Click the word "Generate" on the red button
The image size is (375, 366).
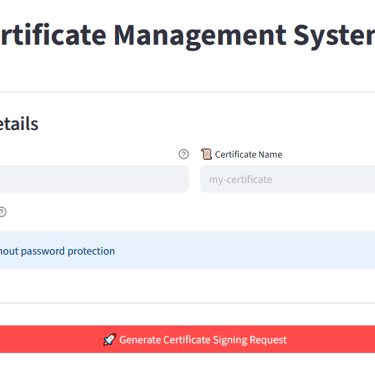pos(140,340)
